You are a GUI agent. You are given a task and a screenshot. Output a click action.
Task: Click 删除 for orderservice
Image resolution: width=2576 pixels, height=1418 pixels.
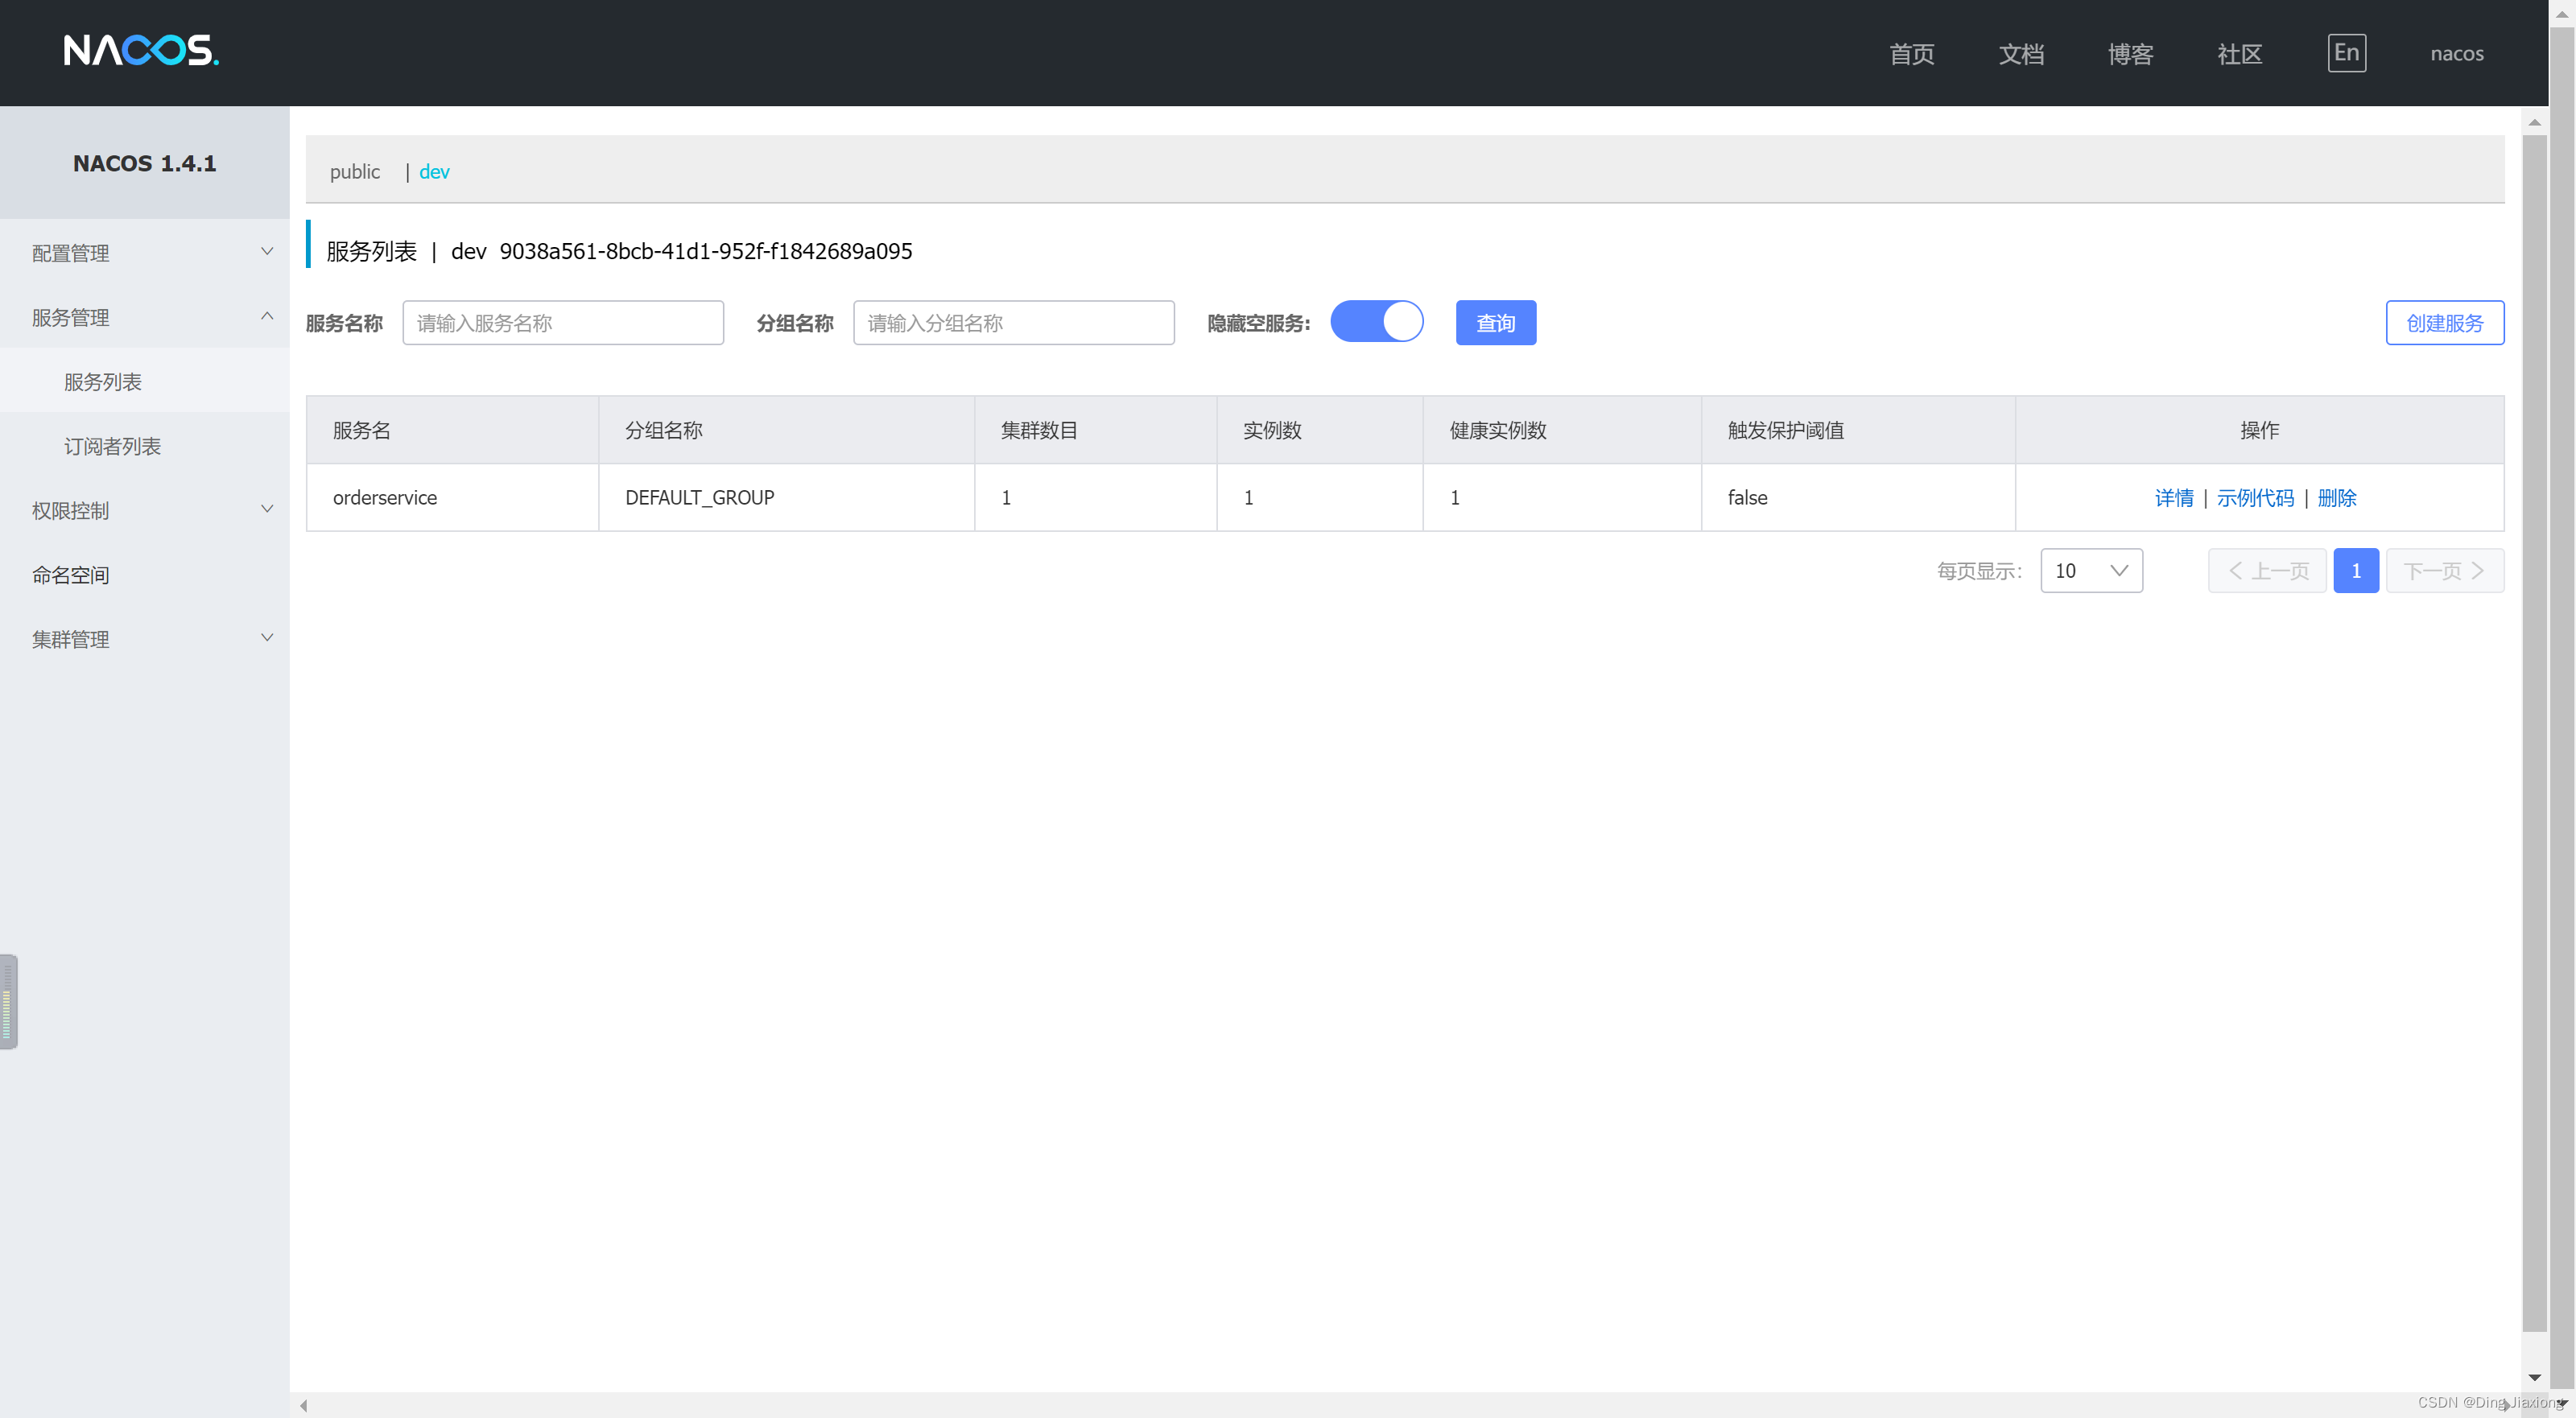click(x=2337, y=497)
